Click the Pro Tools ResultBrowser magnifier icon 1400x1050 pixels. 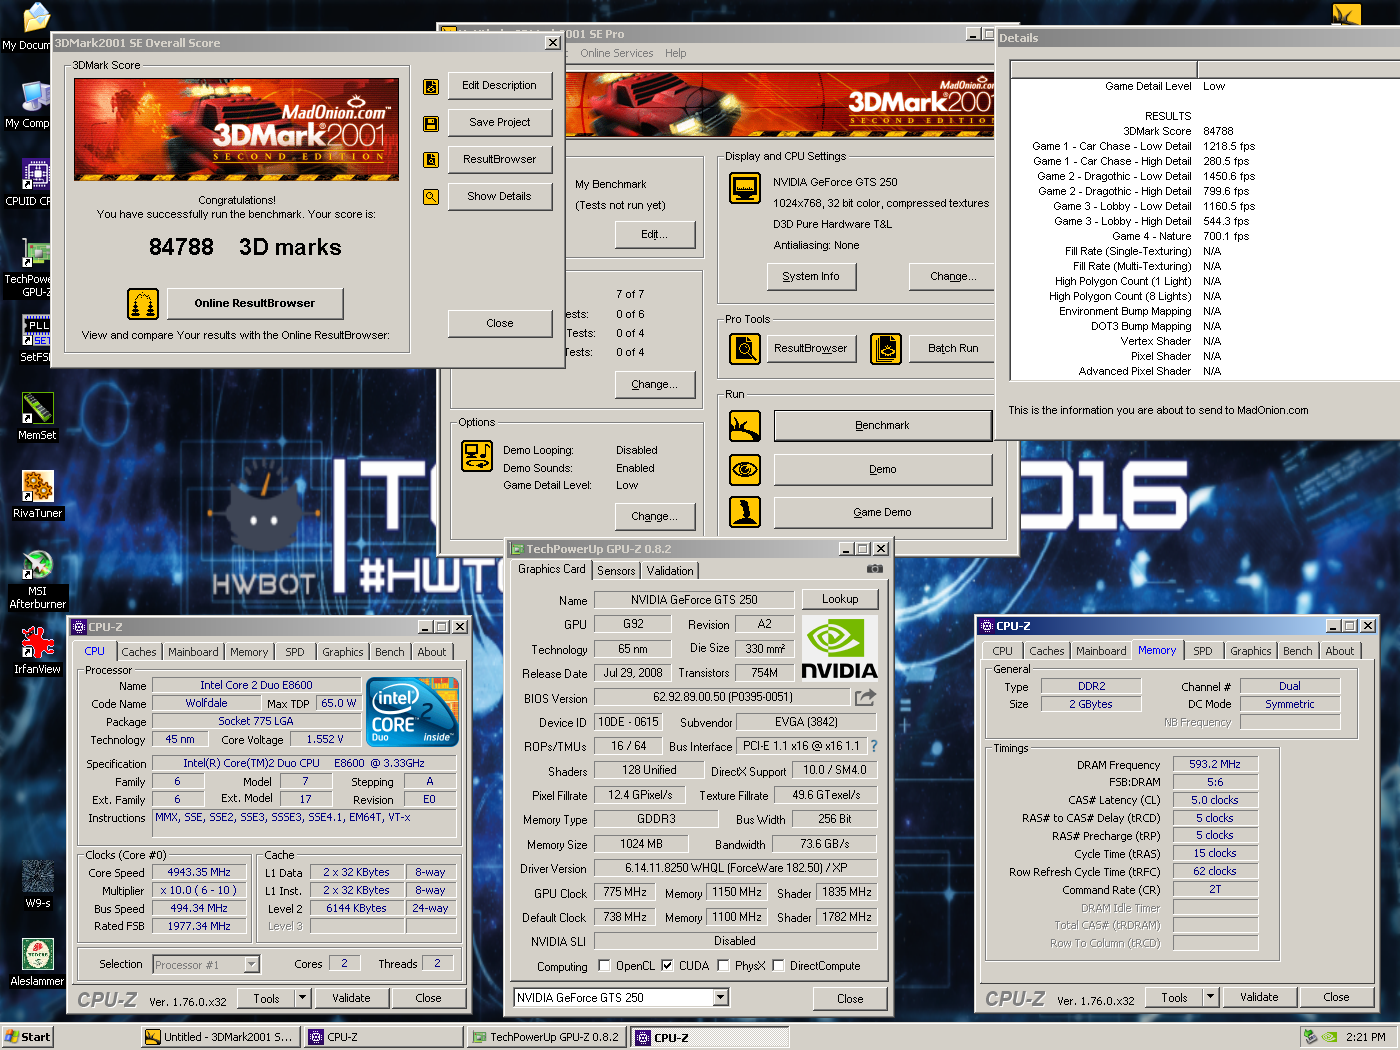click(x=745, y=349)
